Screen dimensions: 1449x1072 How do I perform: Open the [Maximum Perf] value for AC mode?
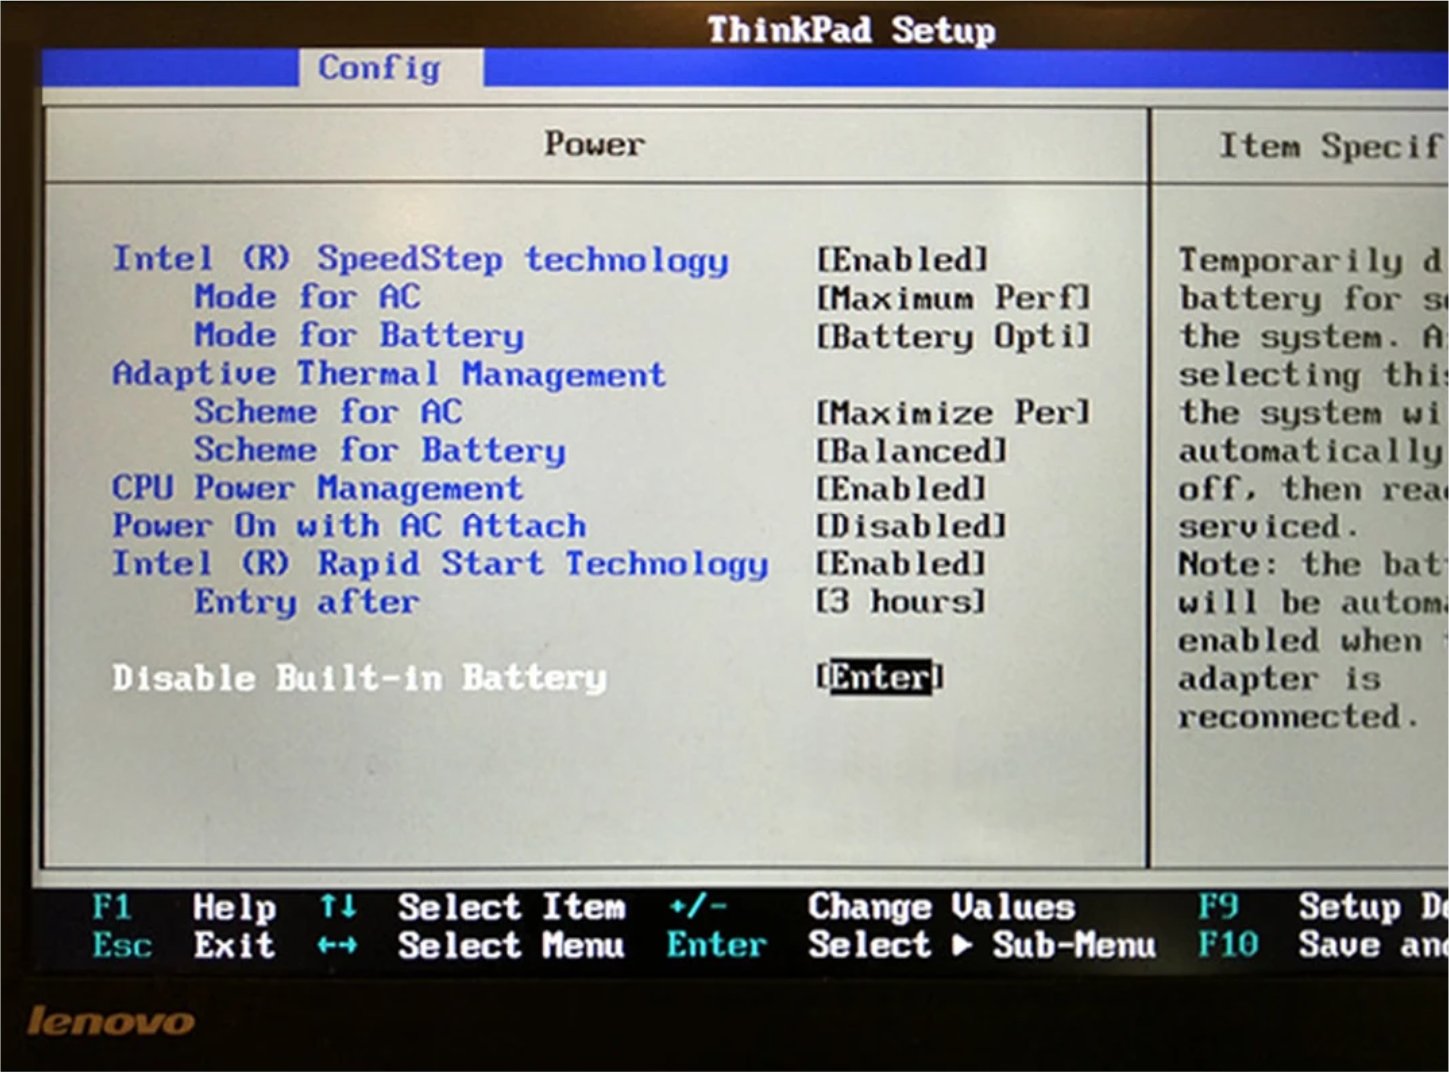coord(953,298)
